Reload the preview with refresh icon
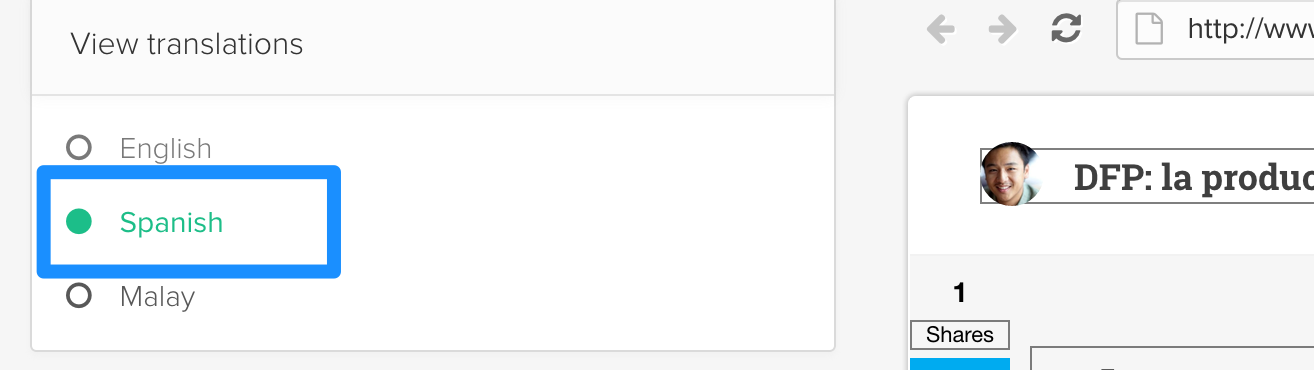This screenshot has height=370, width=1314. click(1066, 29)
